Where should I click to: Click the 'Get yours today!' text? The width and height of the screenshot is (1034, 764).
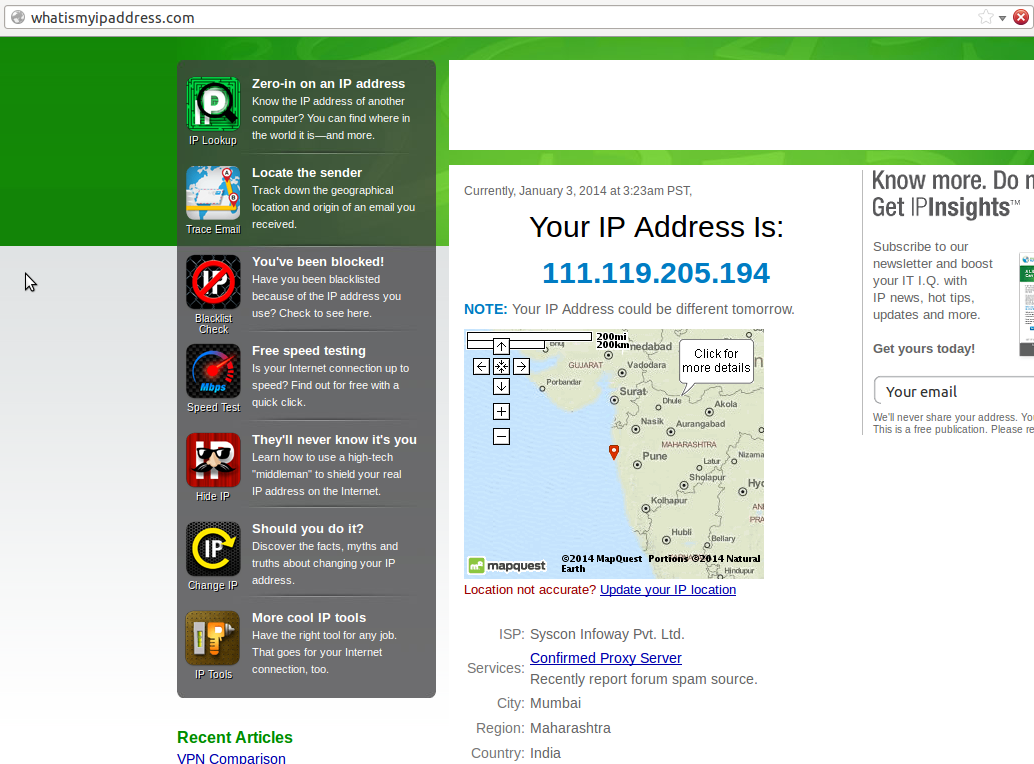(924, 349)
